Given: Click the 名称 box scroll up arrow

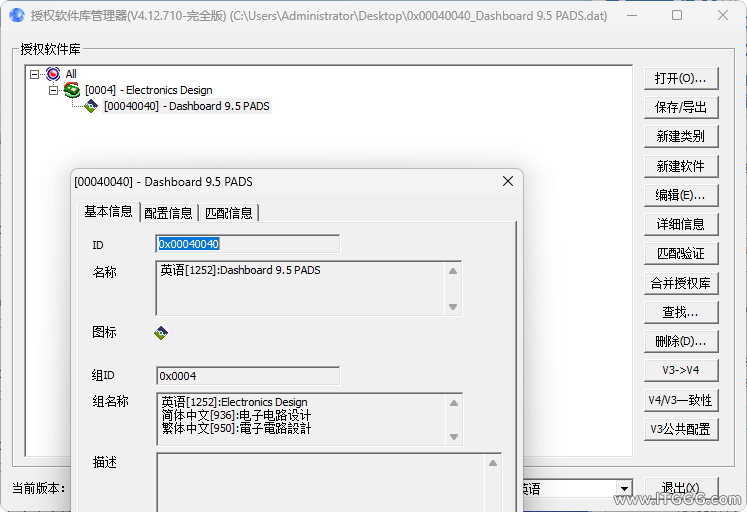Looking at the screenshot, I should (453, 271).
